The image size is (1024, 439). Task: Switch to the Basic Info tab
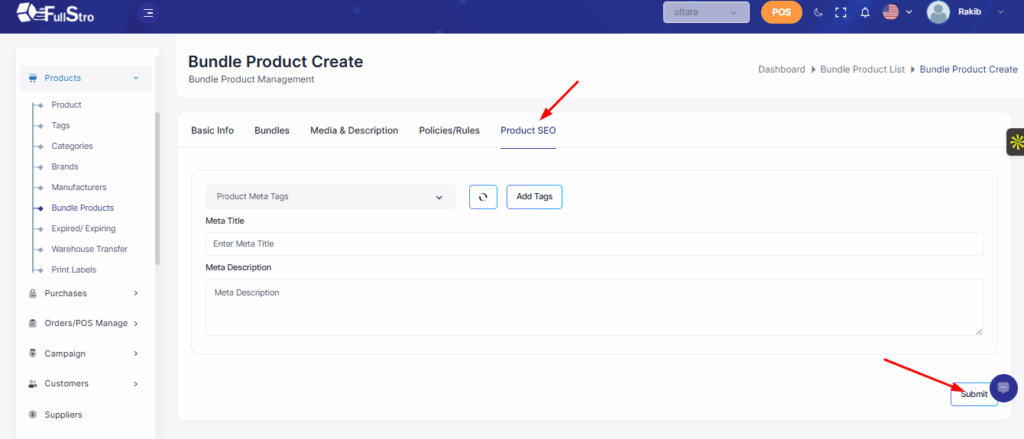tap(212, 131)
